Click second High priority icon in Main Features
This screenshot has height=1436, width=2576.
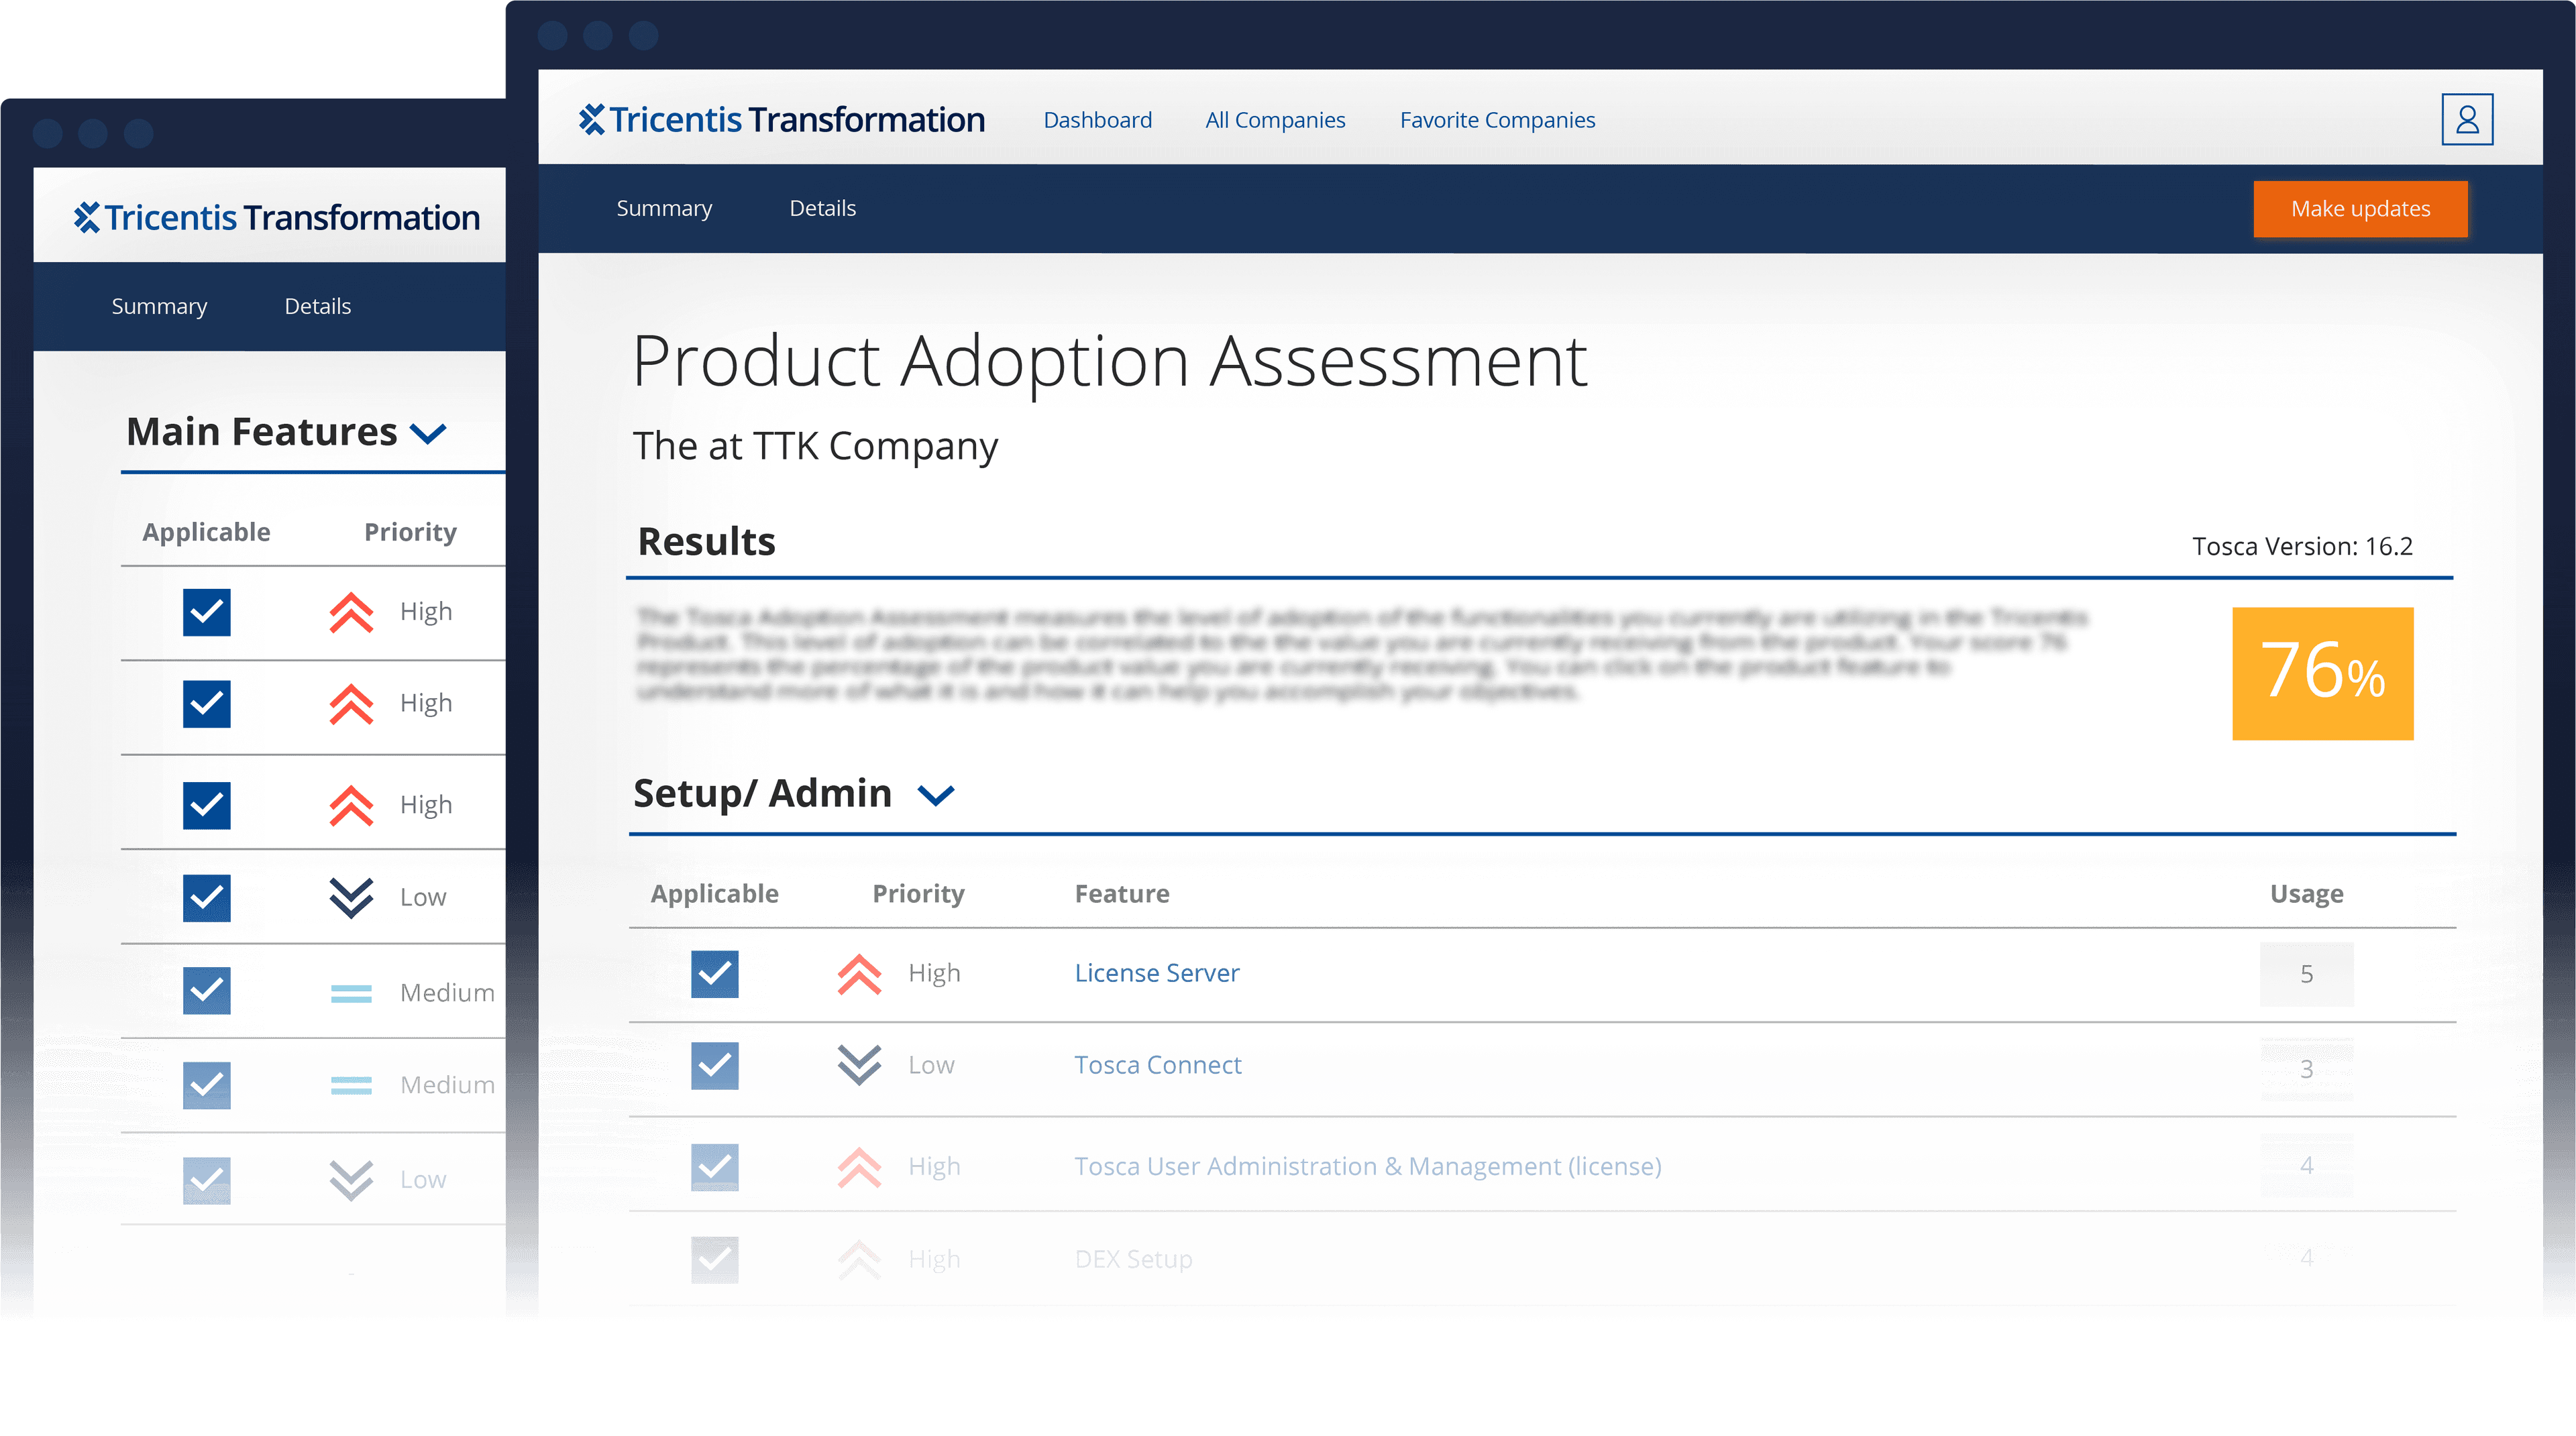click(351, 704)
